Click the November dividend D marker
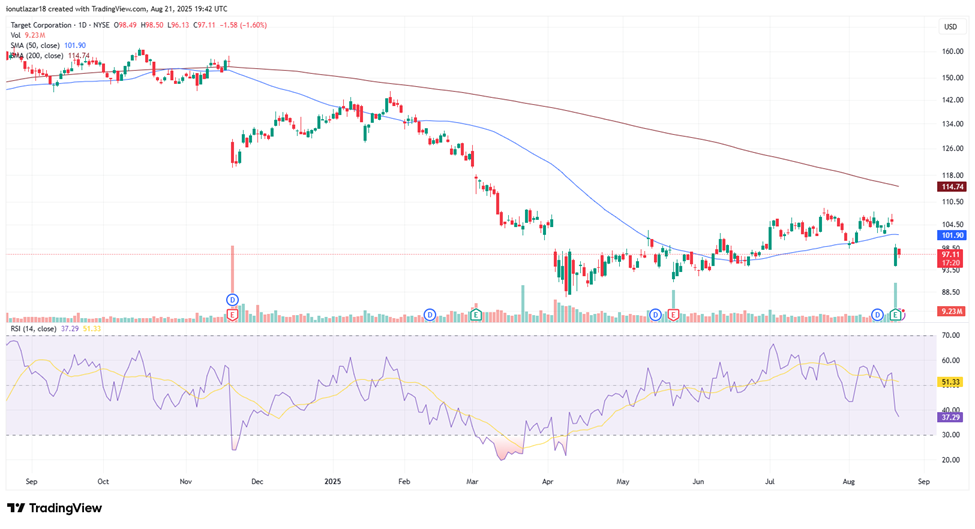Screen dimensions: 975x529 [232, 299]
